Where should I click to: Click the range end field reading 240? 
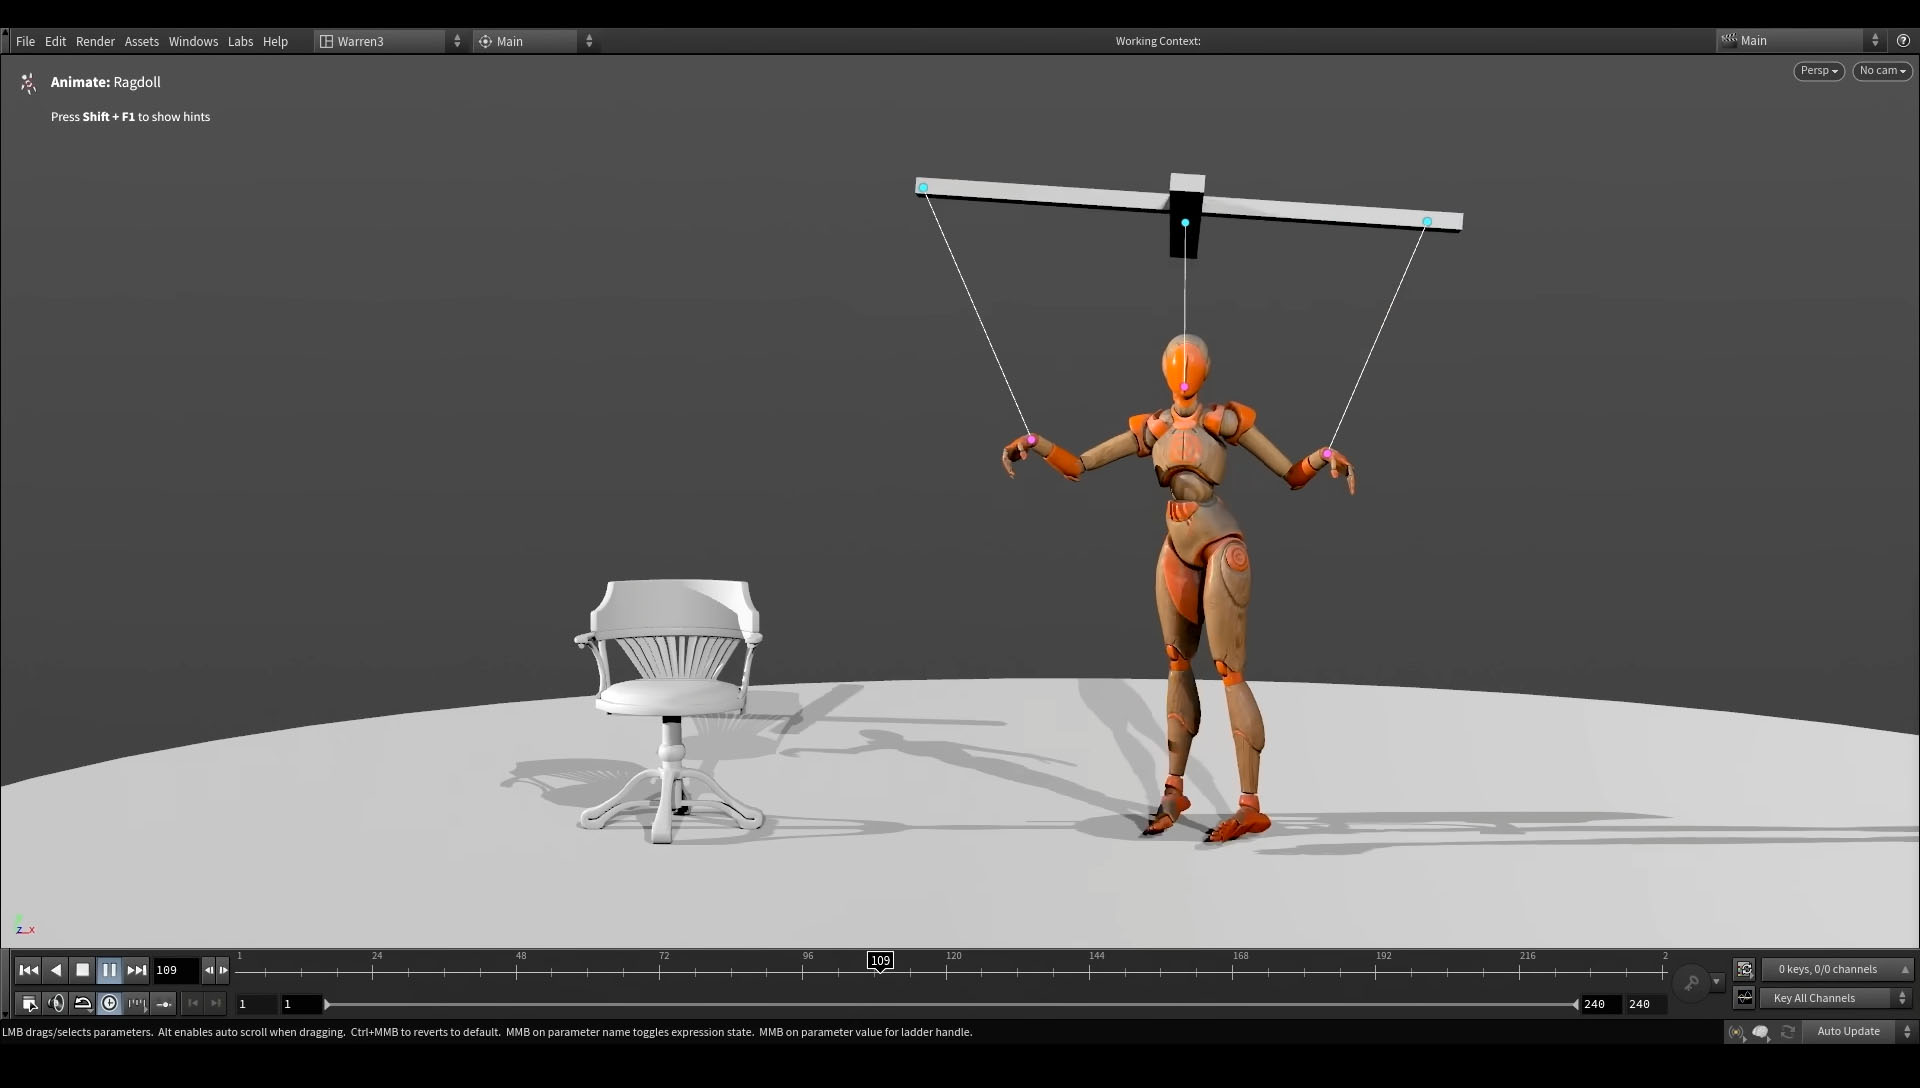pyautogui.click(x=1600, y=1004)
